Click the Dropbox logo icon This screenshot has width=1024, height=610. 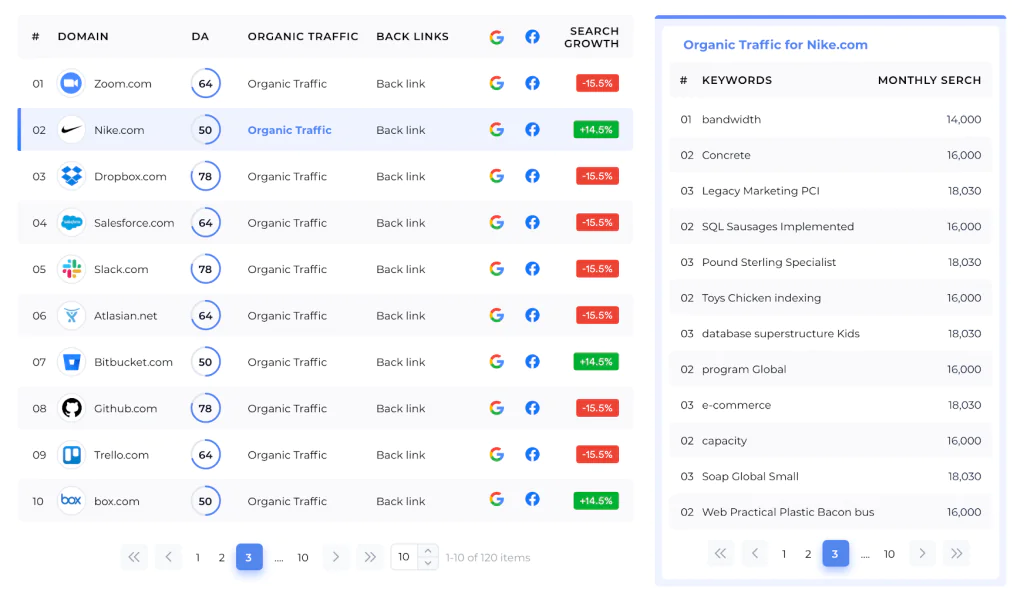[x=71, y=176]
